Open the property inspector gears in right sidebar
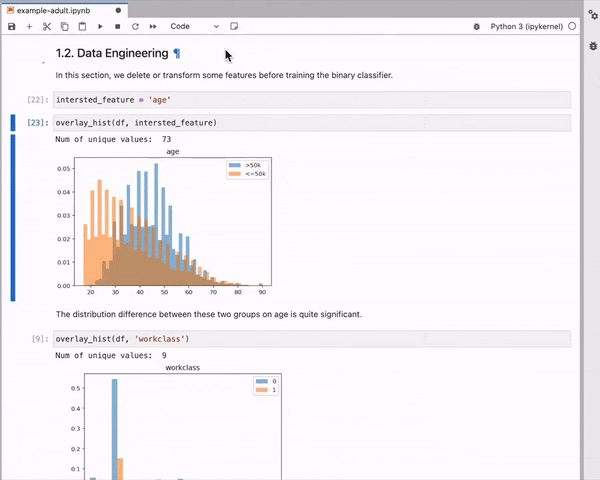This screenshot has height=480, width=600. [x=593, y=15]
